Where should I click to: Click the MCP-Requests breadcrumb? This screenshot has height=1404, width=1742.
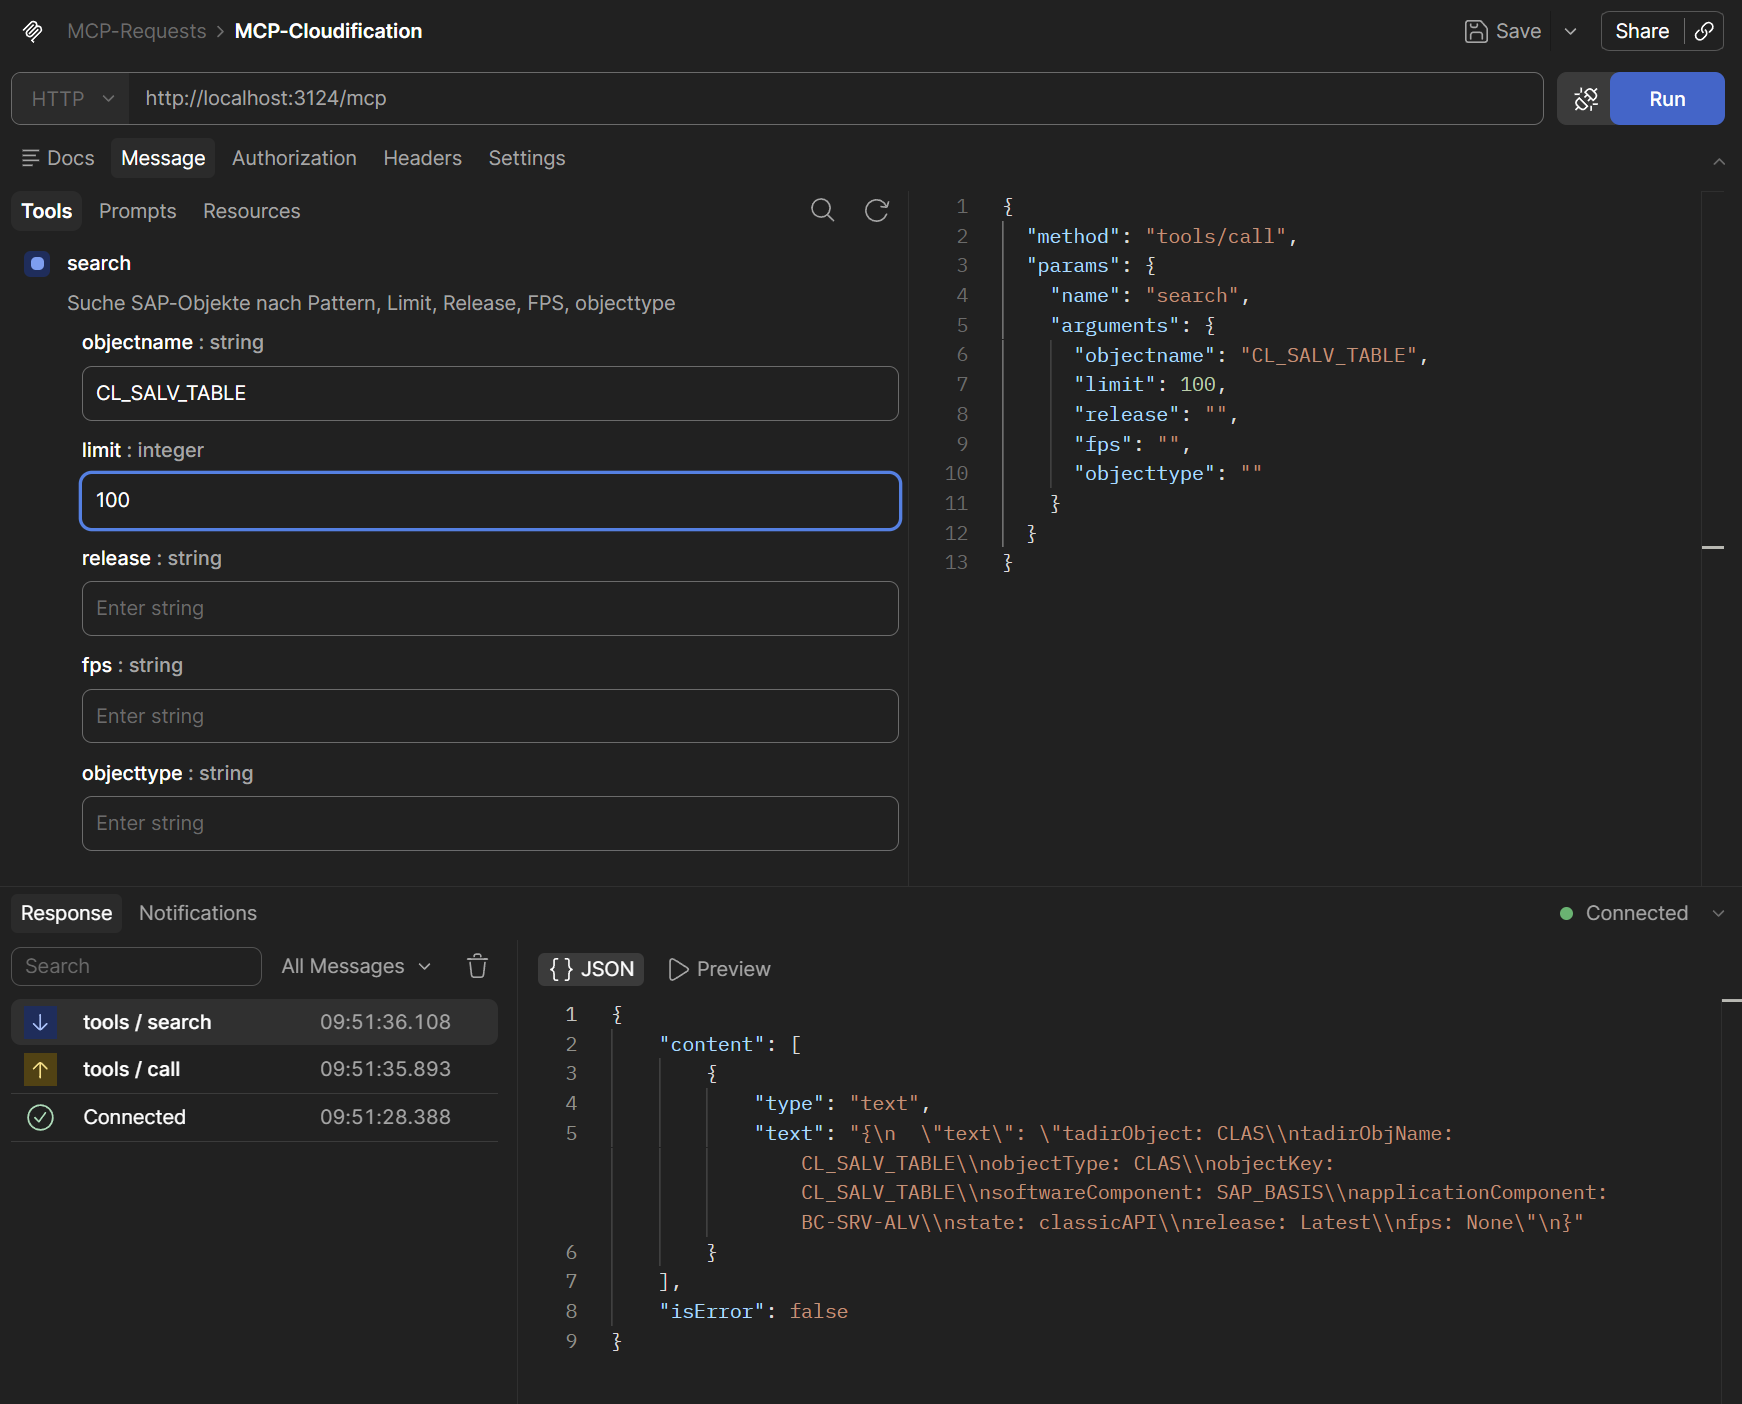click(x=136, y=31)
